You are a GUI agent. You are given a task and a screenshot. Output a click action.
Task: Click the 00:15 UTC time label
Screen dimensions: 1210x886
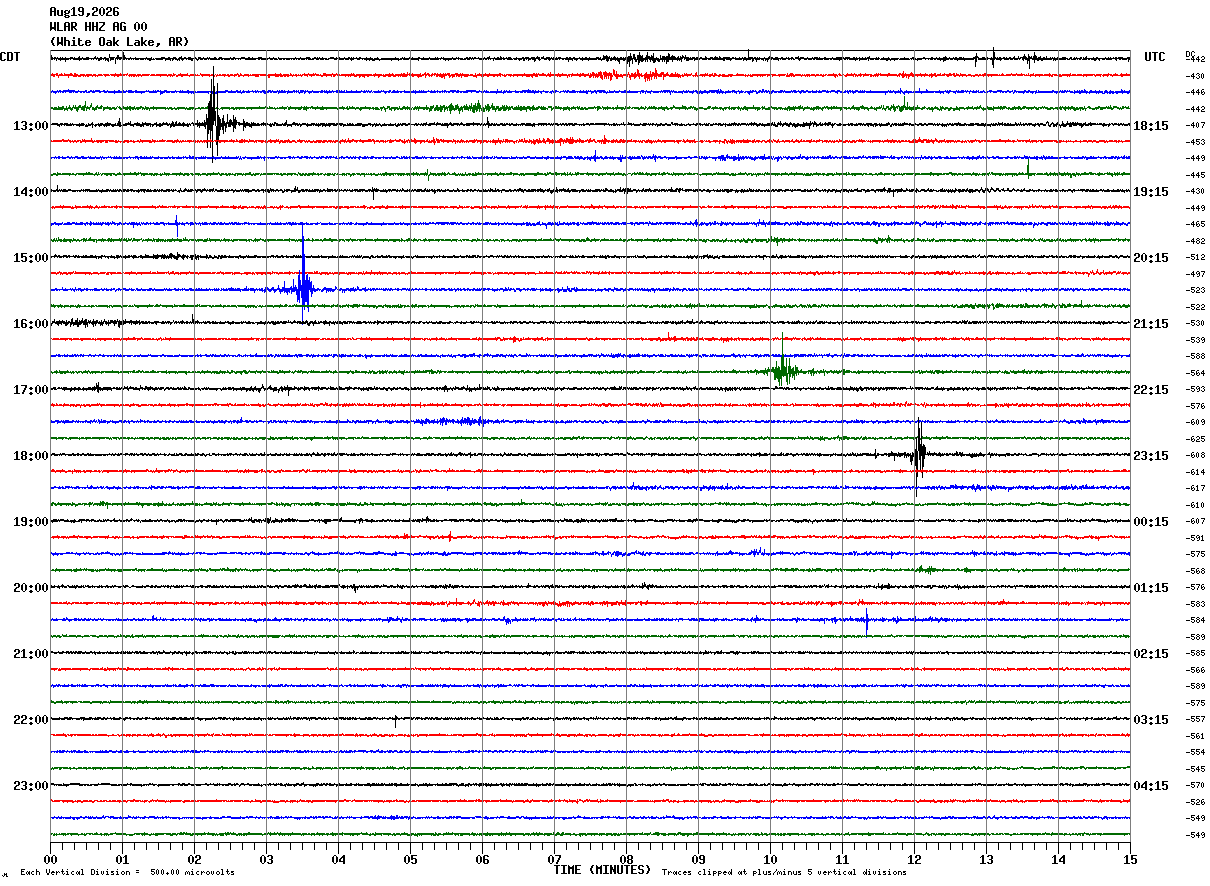coord(1151,522)
